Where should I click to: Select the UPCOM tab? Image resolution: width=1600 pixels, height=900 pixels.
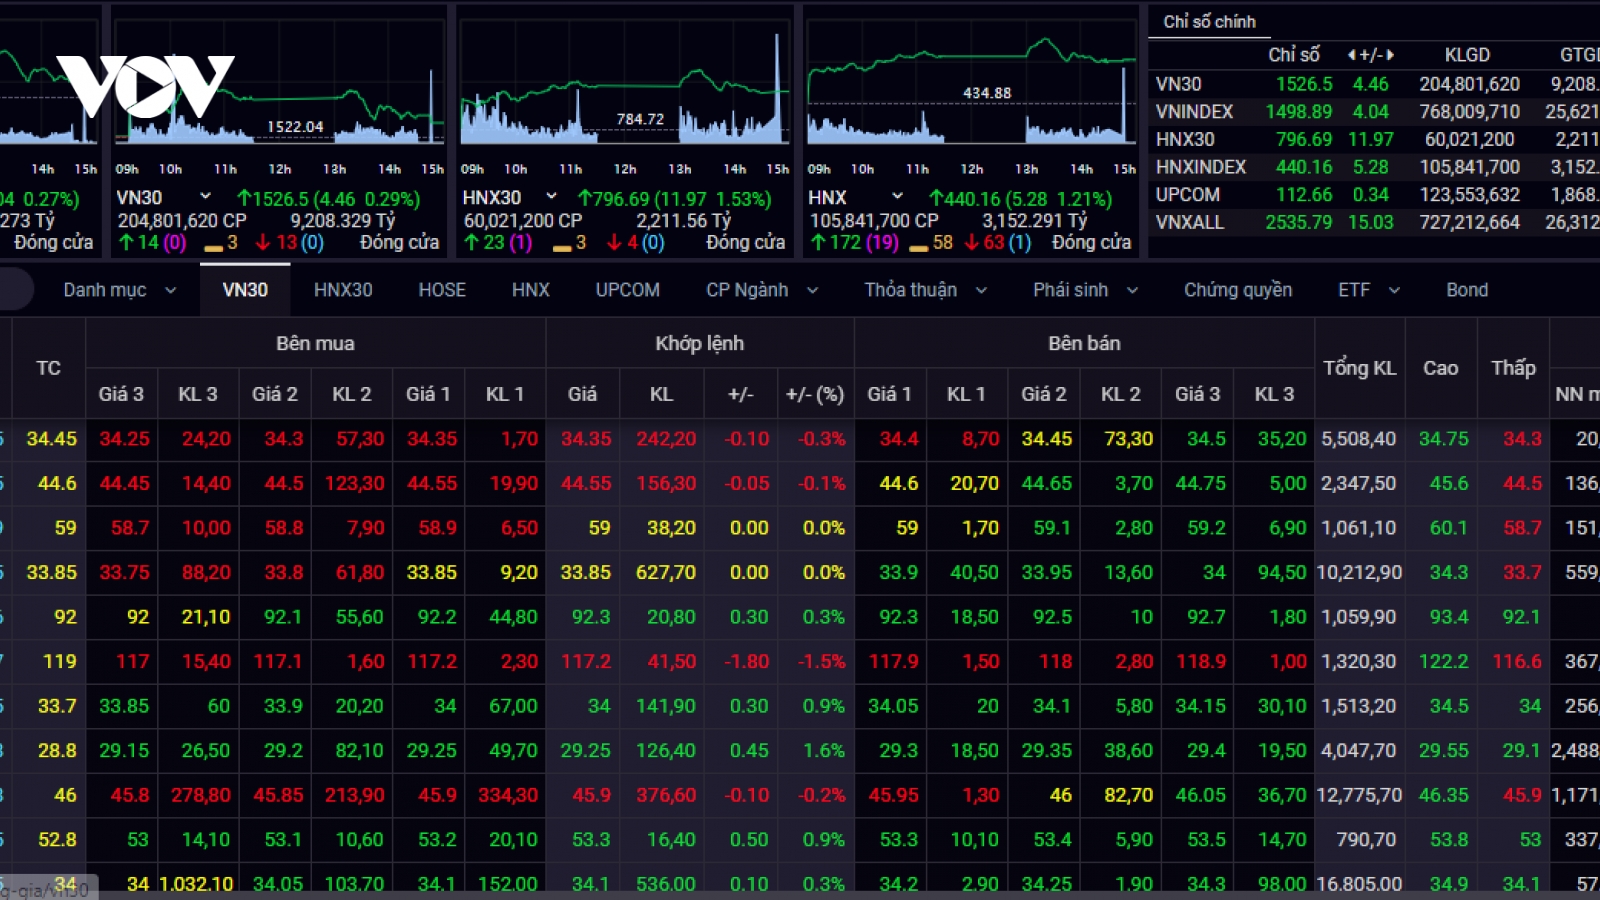[x=628, y=290]
